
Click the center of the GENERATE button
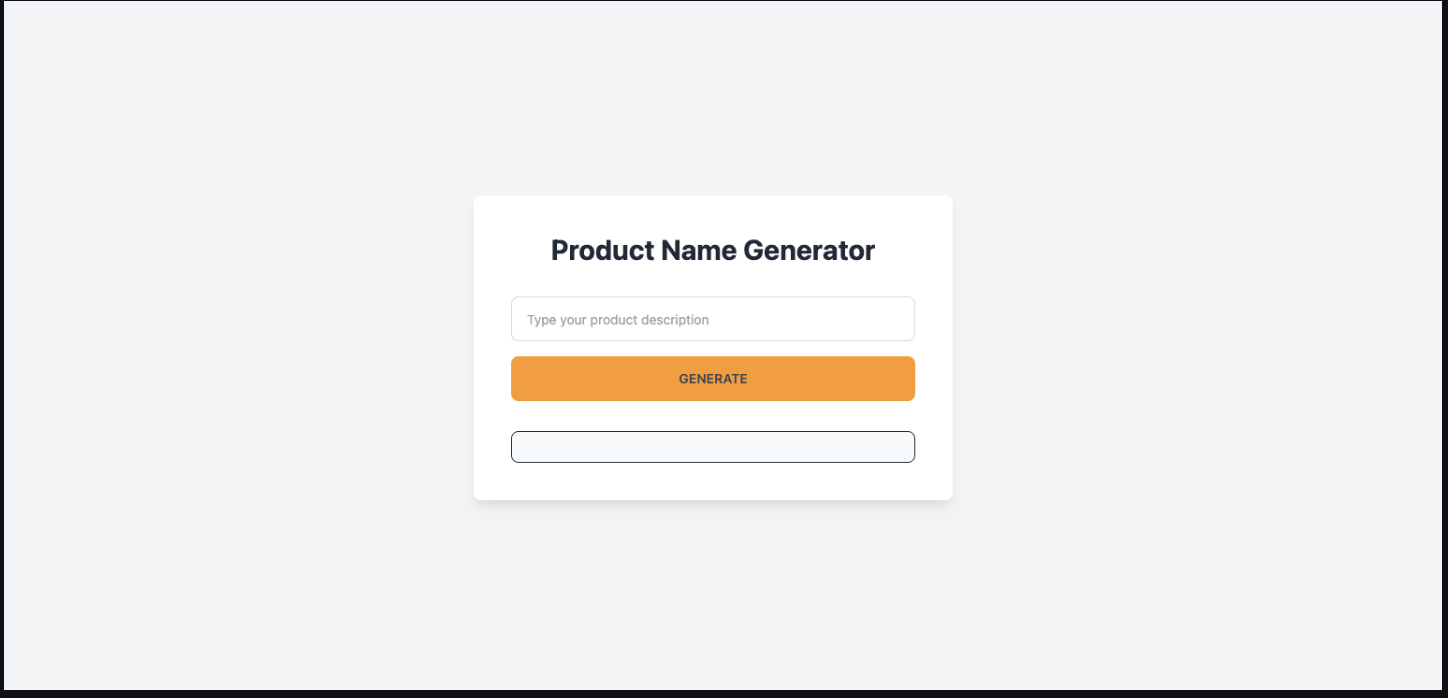[x=712, y=378]
